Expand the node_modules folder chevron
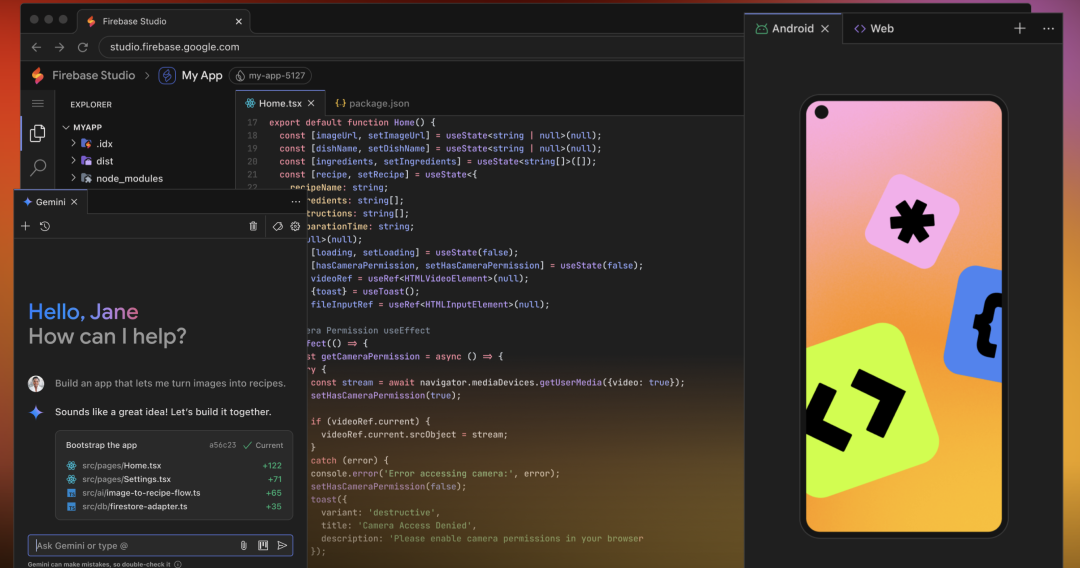The image size is (1080, 568). click(x=74, y=178)
